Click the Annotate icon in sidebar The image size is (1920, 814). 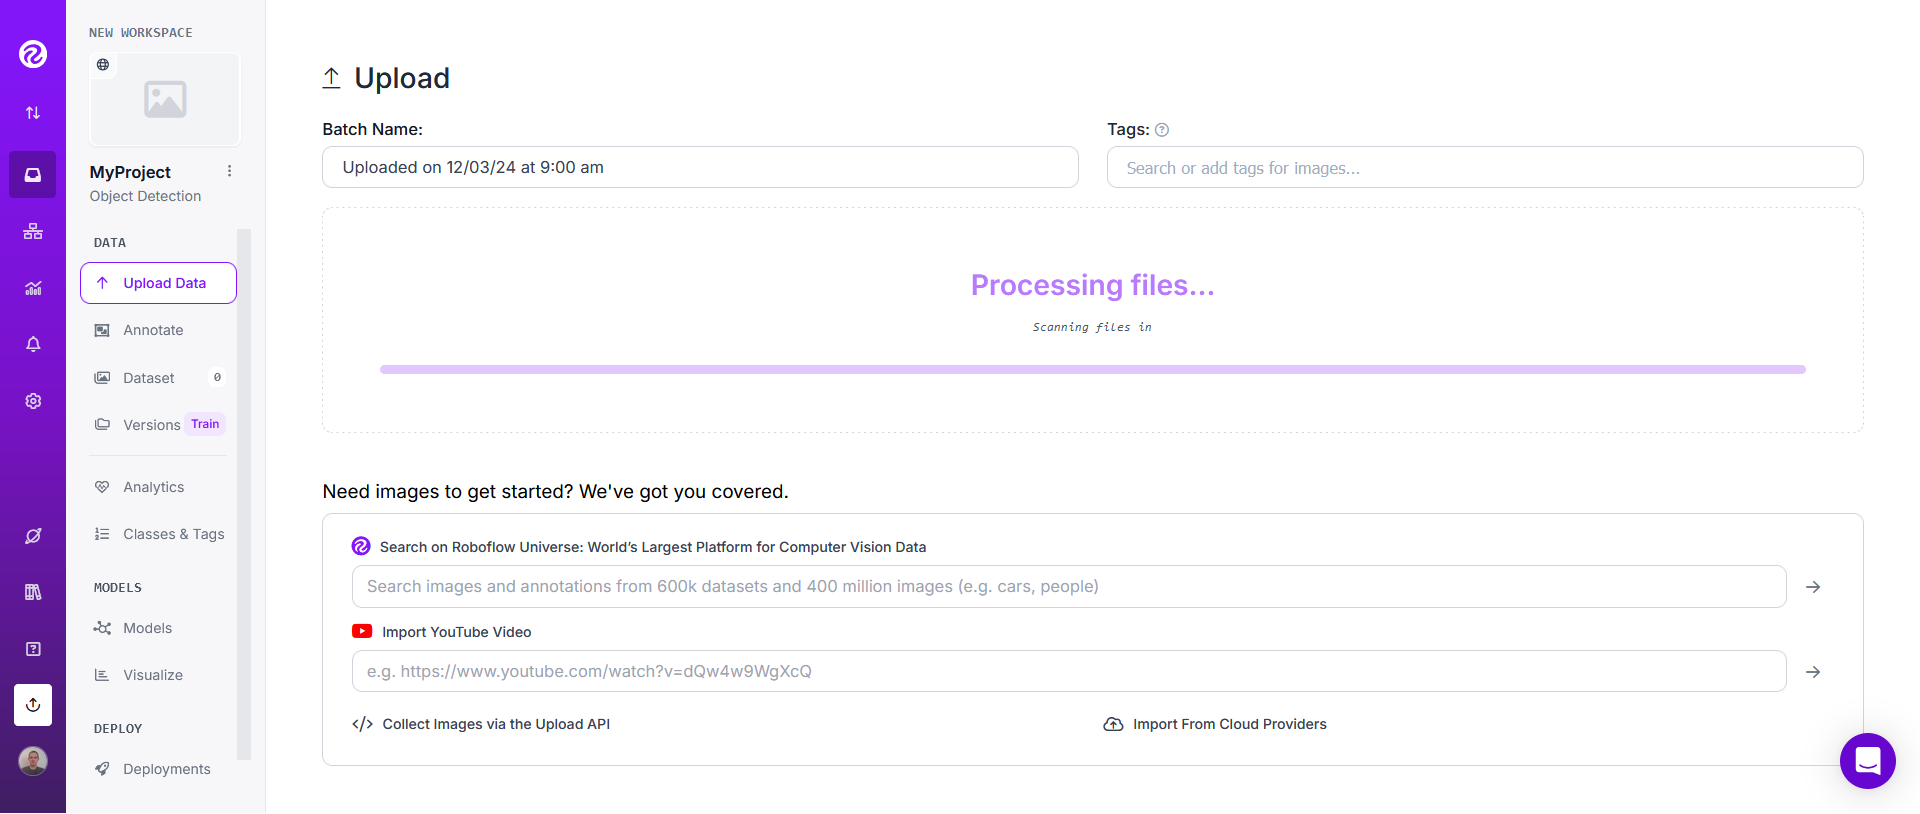(102, 330)
